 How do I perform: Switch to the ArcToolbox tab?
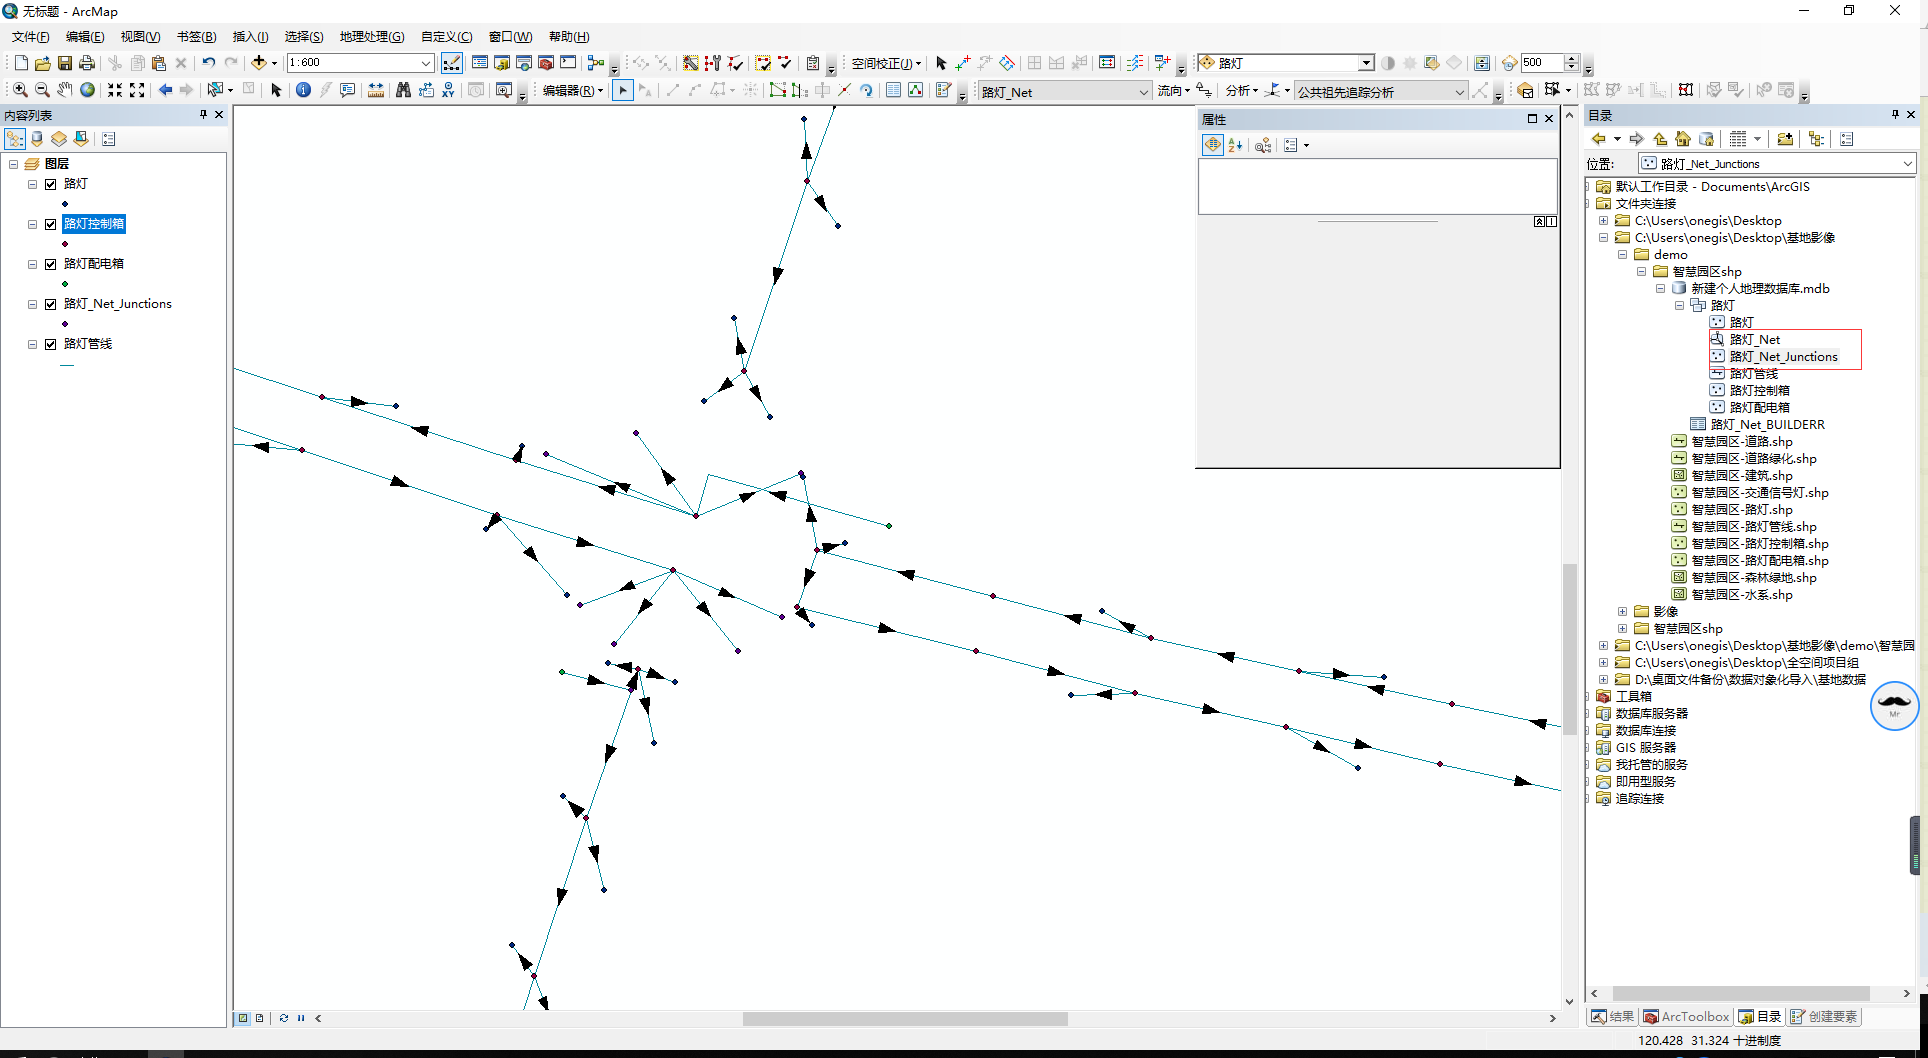pos(1686,1017)
